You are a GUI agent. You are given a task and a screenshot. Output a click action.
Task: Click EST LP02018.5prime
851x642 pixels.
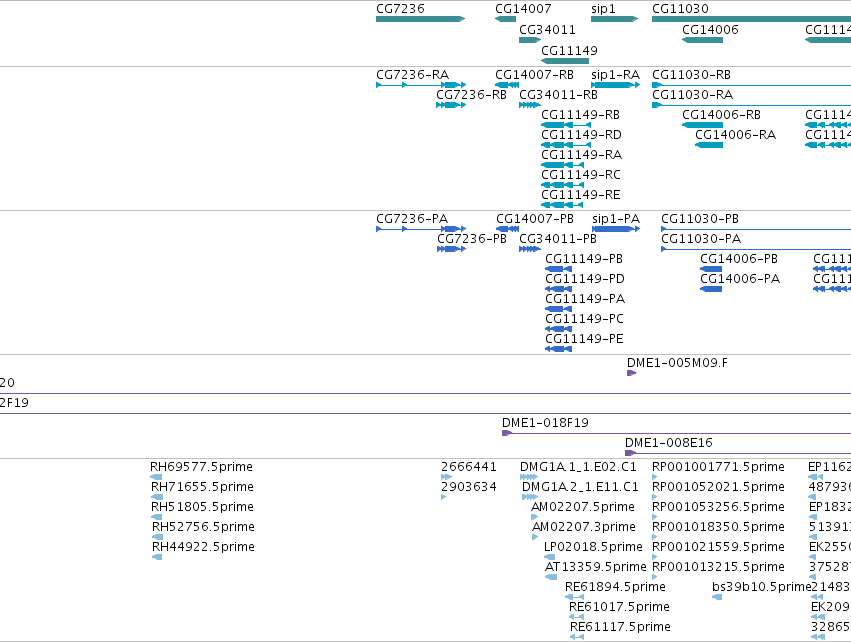pyautogui.click(x=550, y=557)
